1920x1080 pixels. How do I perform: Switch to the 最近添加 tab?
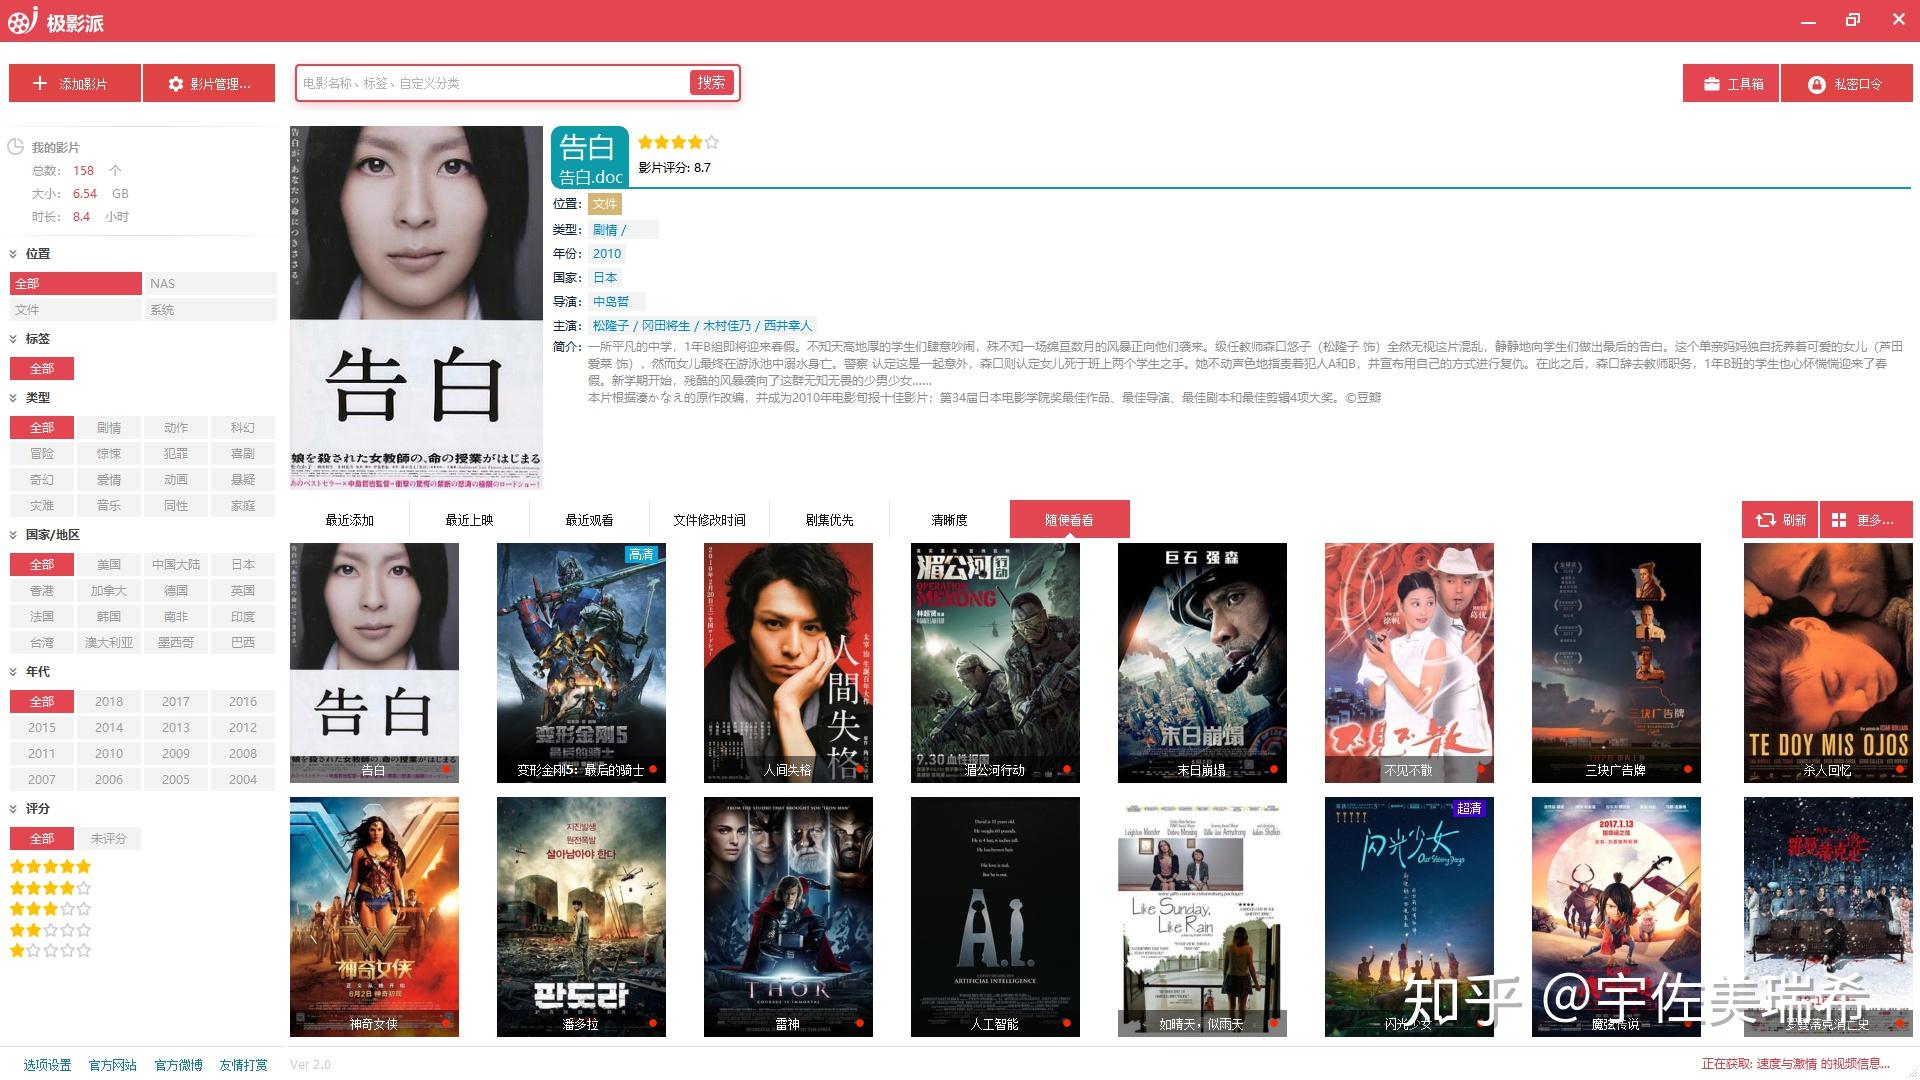349,520
